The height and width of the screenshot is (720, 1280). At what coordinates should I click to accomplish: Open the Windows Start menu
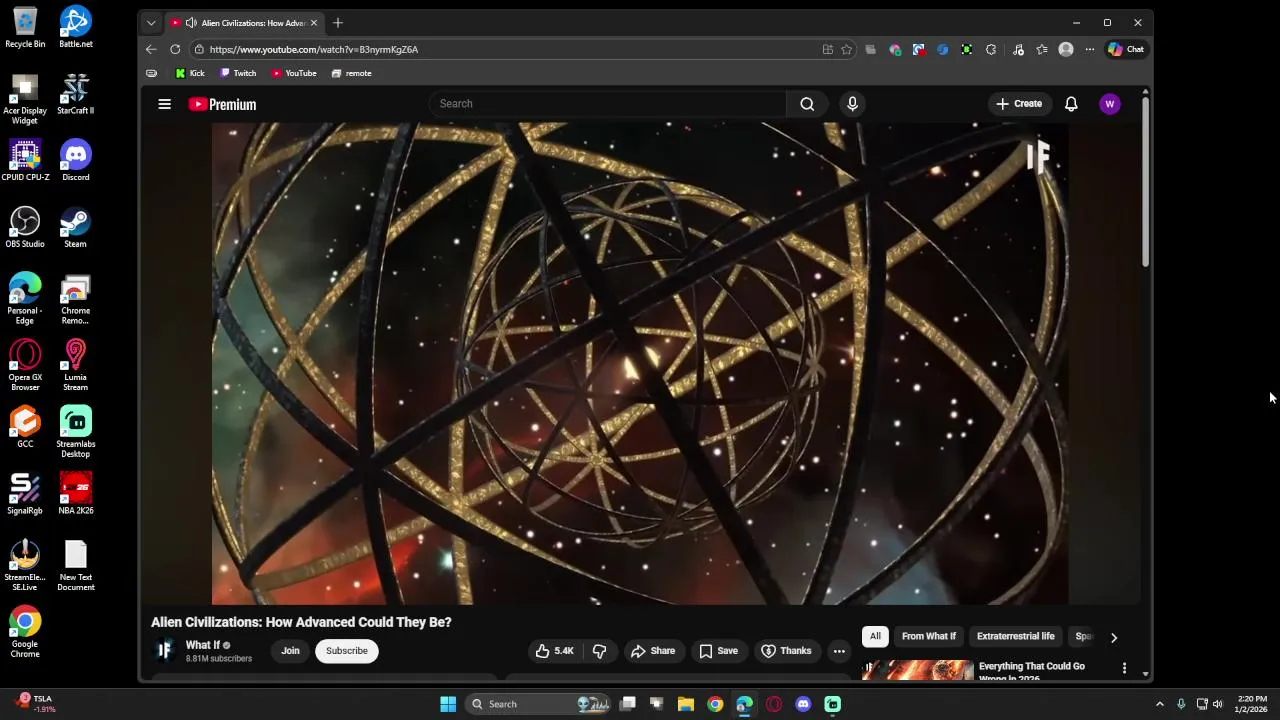point(448,704)
